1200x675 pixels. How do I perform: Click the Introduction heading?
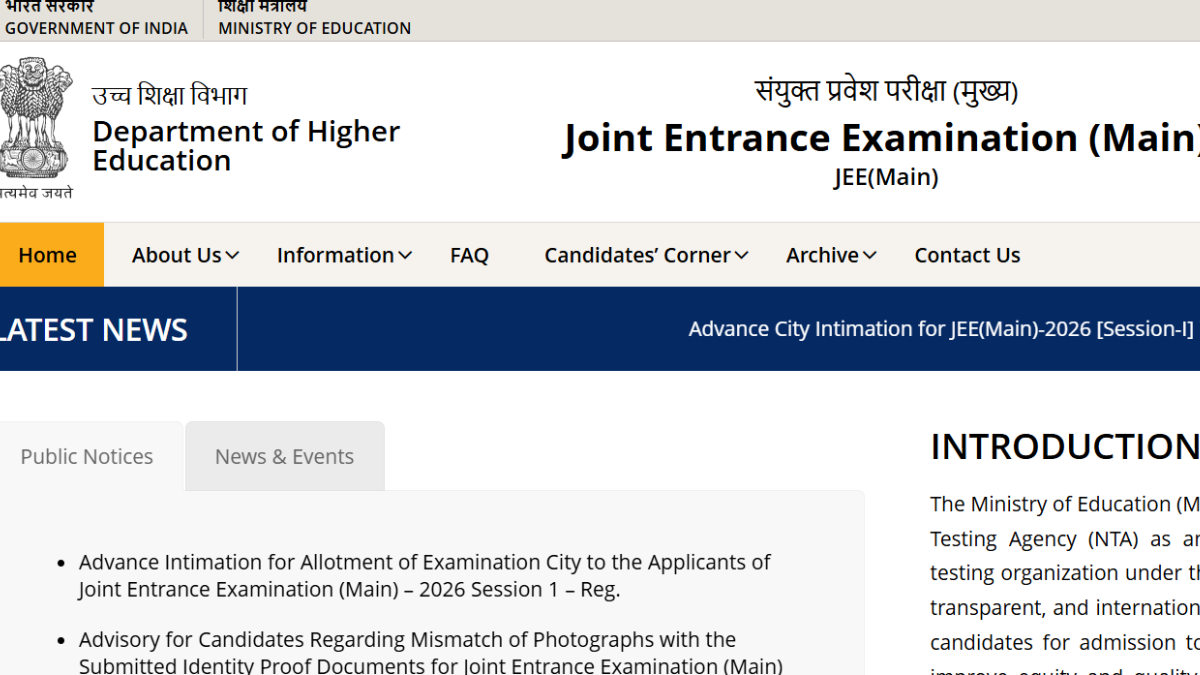(1064, 447)
